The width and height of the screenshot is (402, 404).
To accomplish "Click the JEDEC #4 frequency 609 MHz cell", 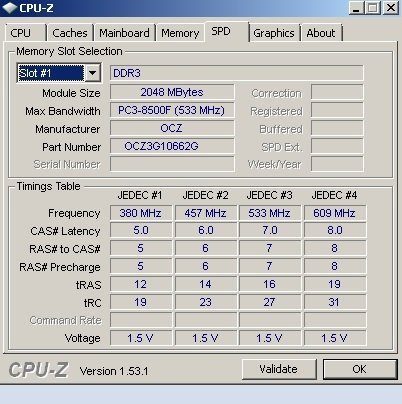I will pos(335,213).
